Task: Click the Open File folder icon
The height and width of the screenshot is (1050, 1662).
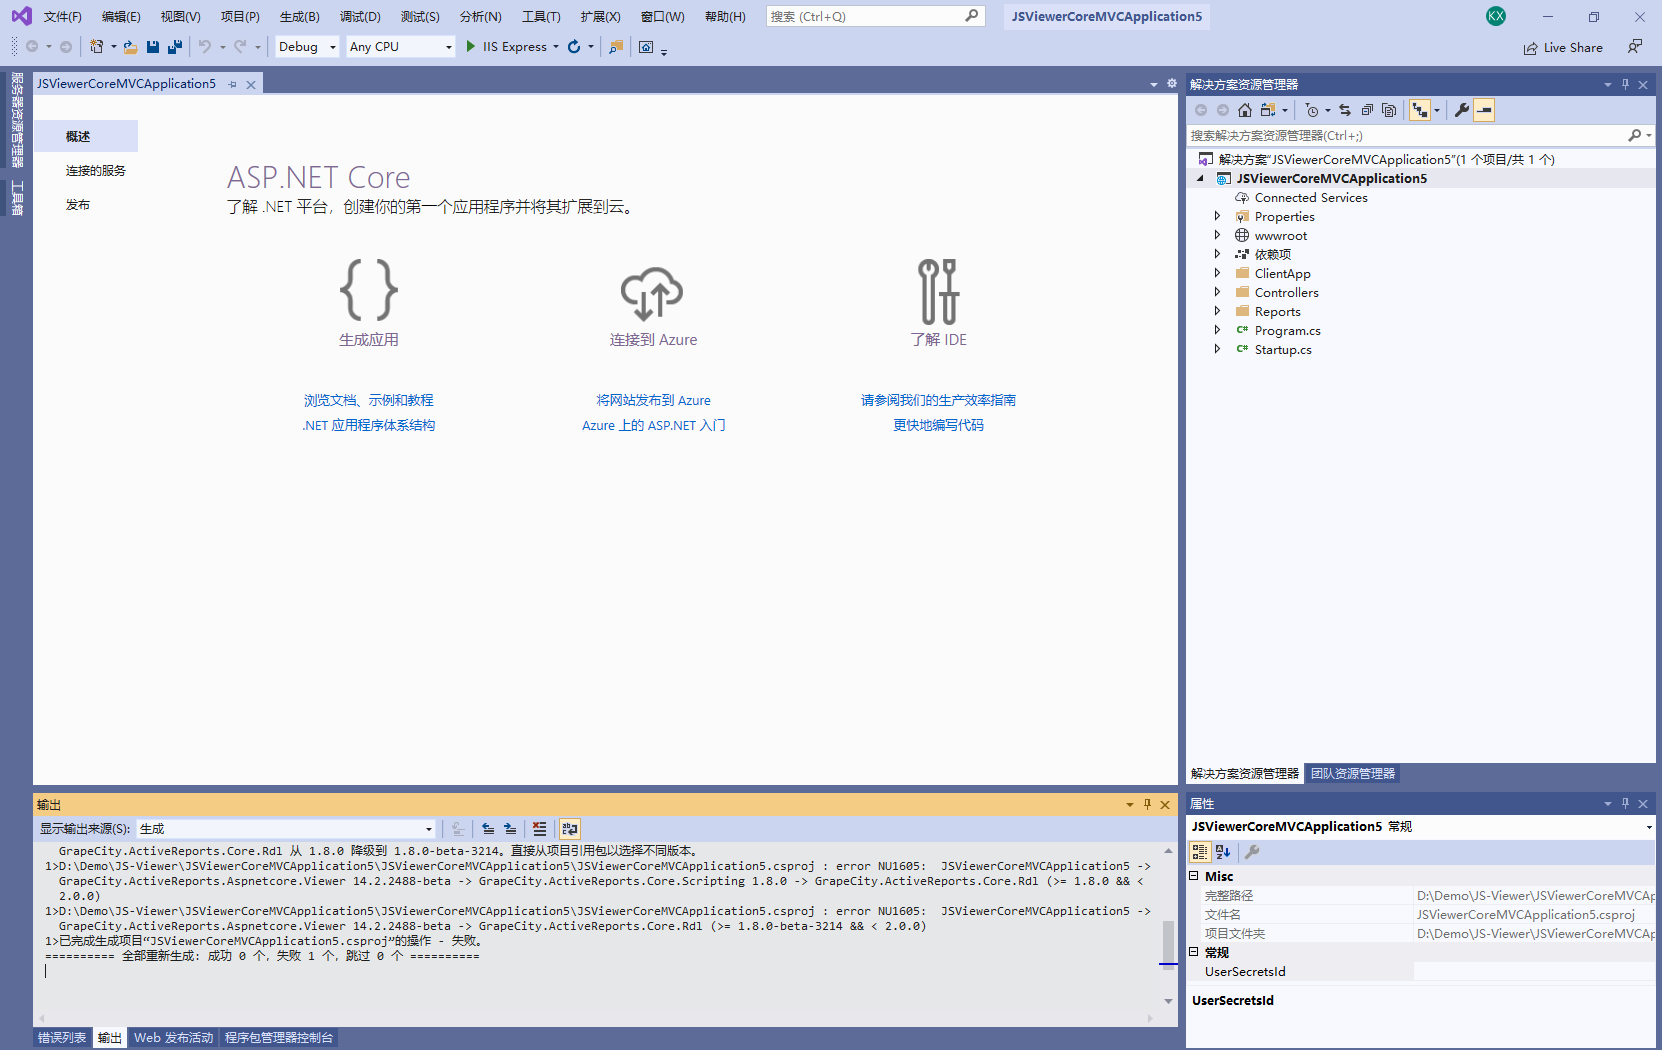Action: tap(130, 46)
